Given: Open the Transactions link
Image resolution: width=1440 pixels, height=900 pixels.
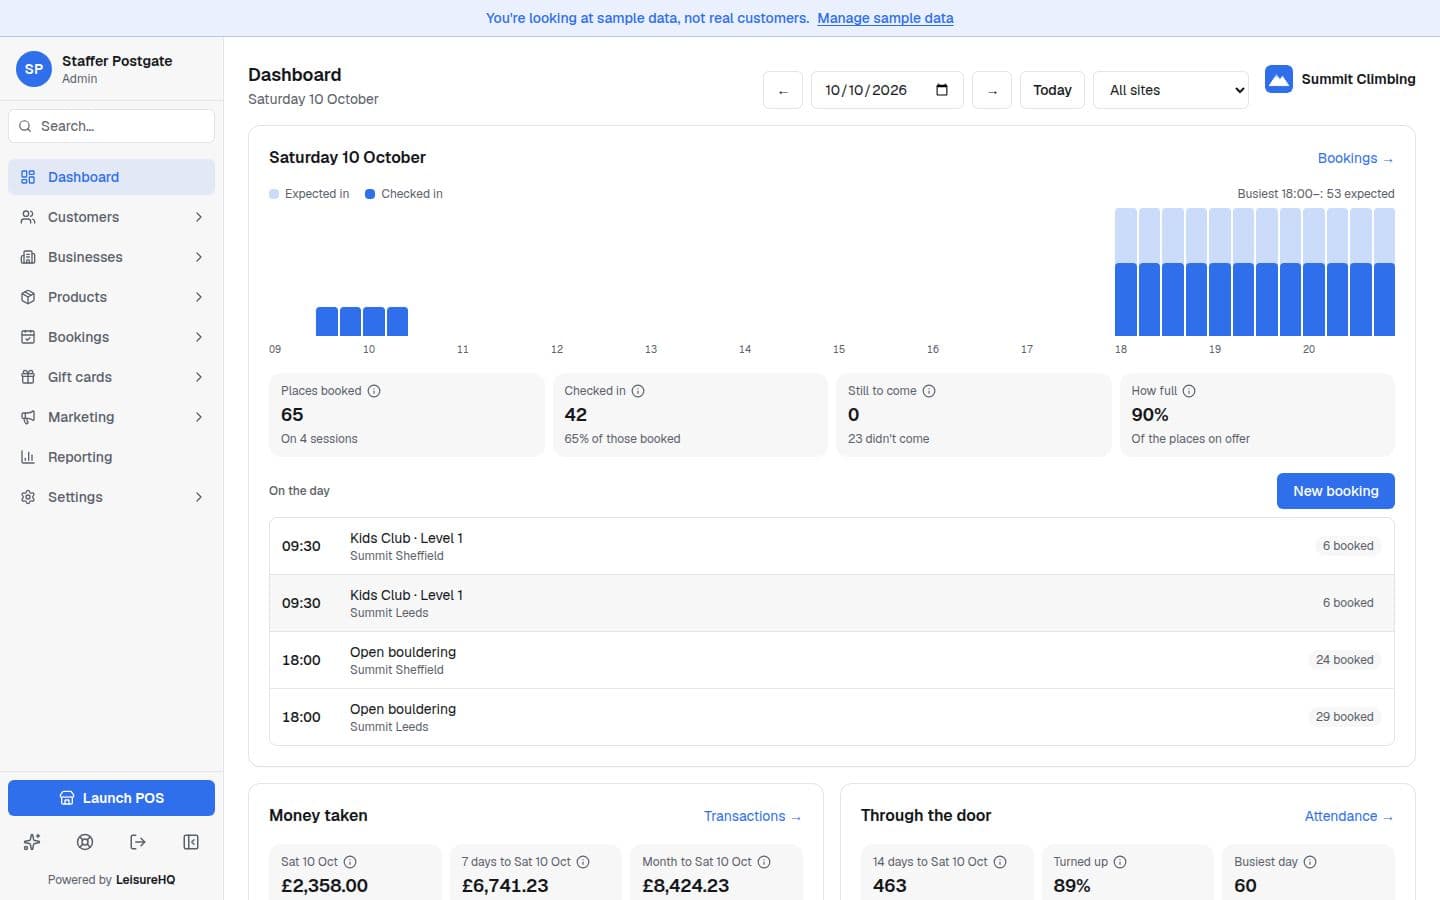Looking at the screenshot, I should pyautogui.click(x=753, y=816).
